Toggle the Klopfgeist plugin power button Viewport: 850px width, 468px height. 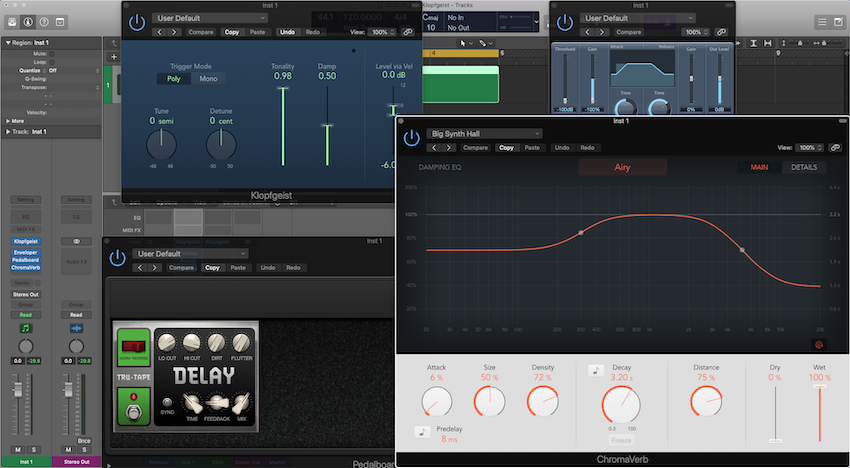coord(137,23)
